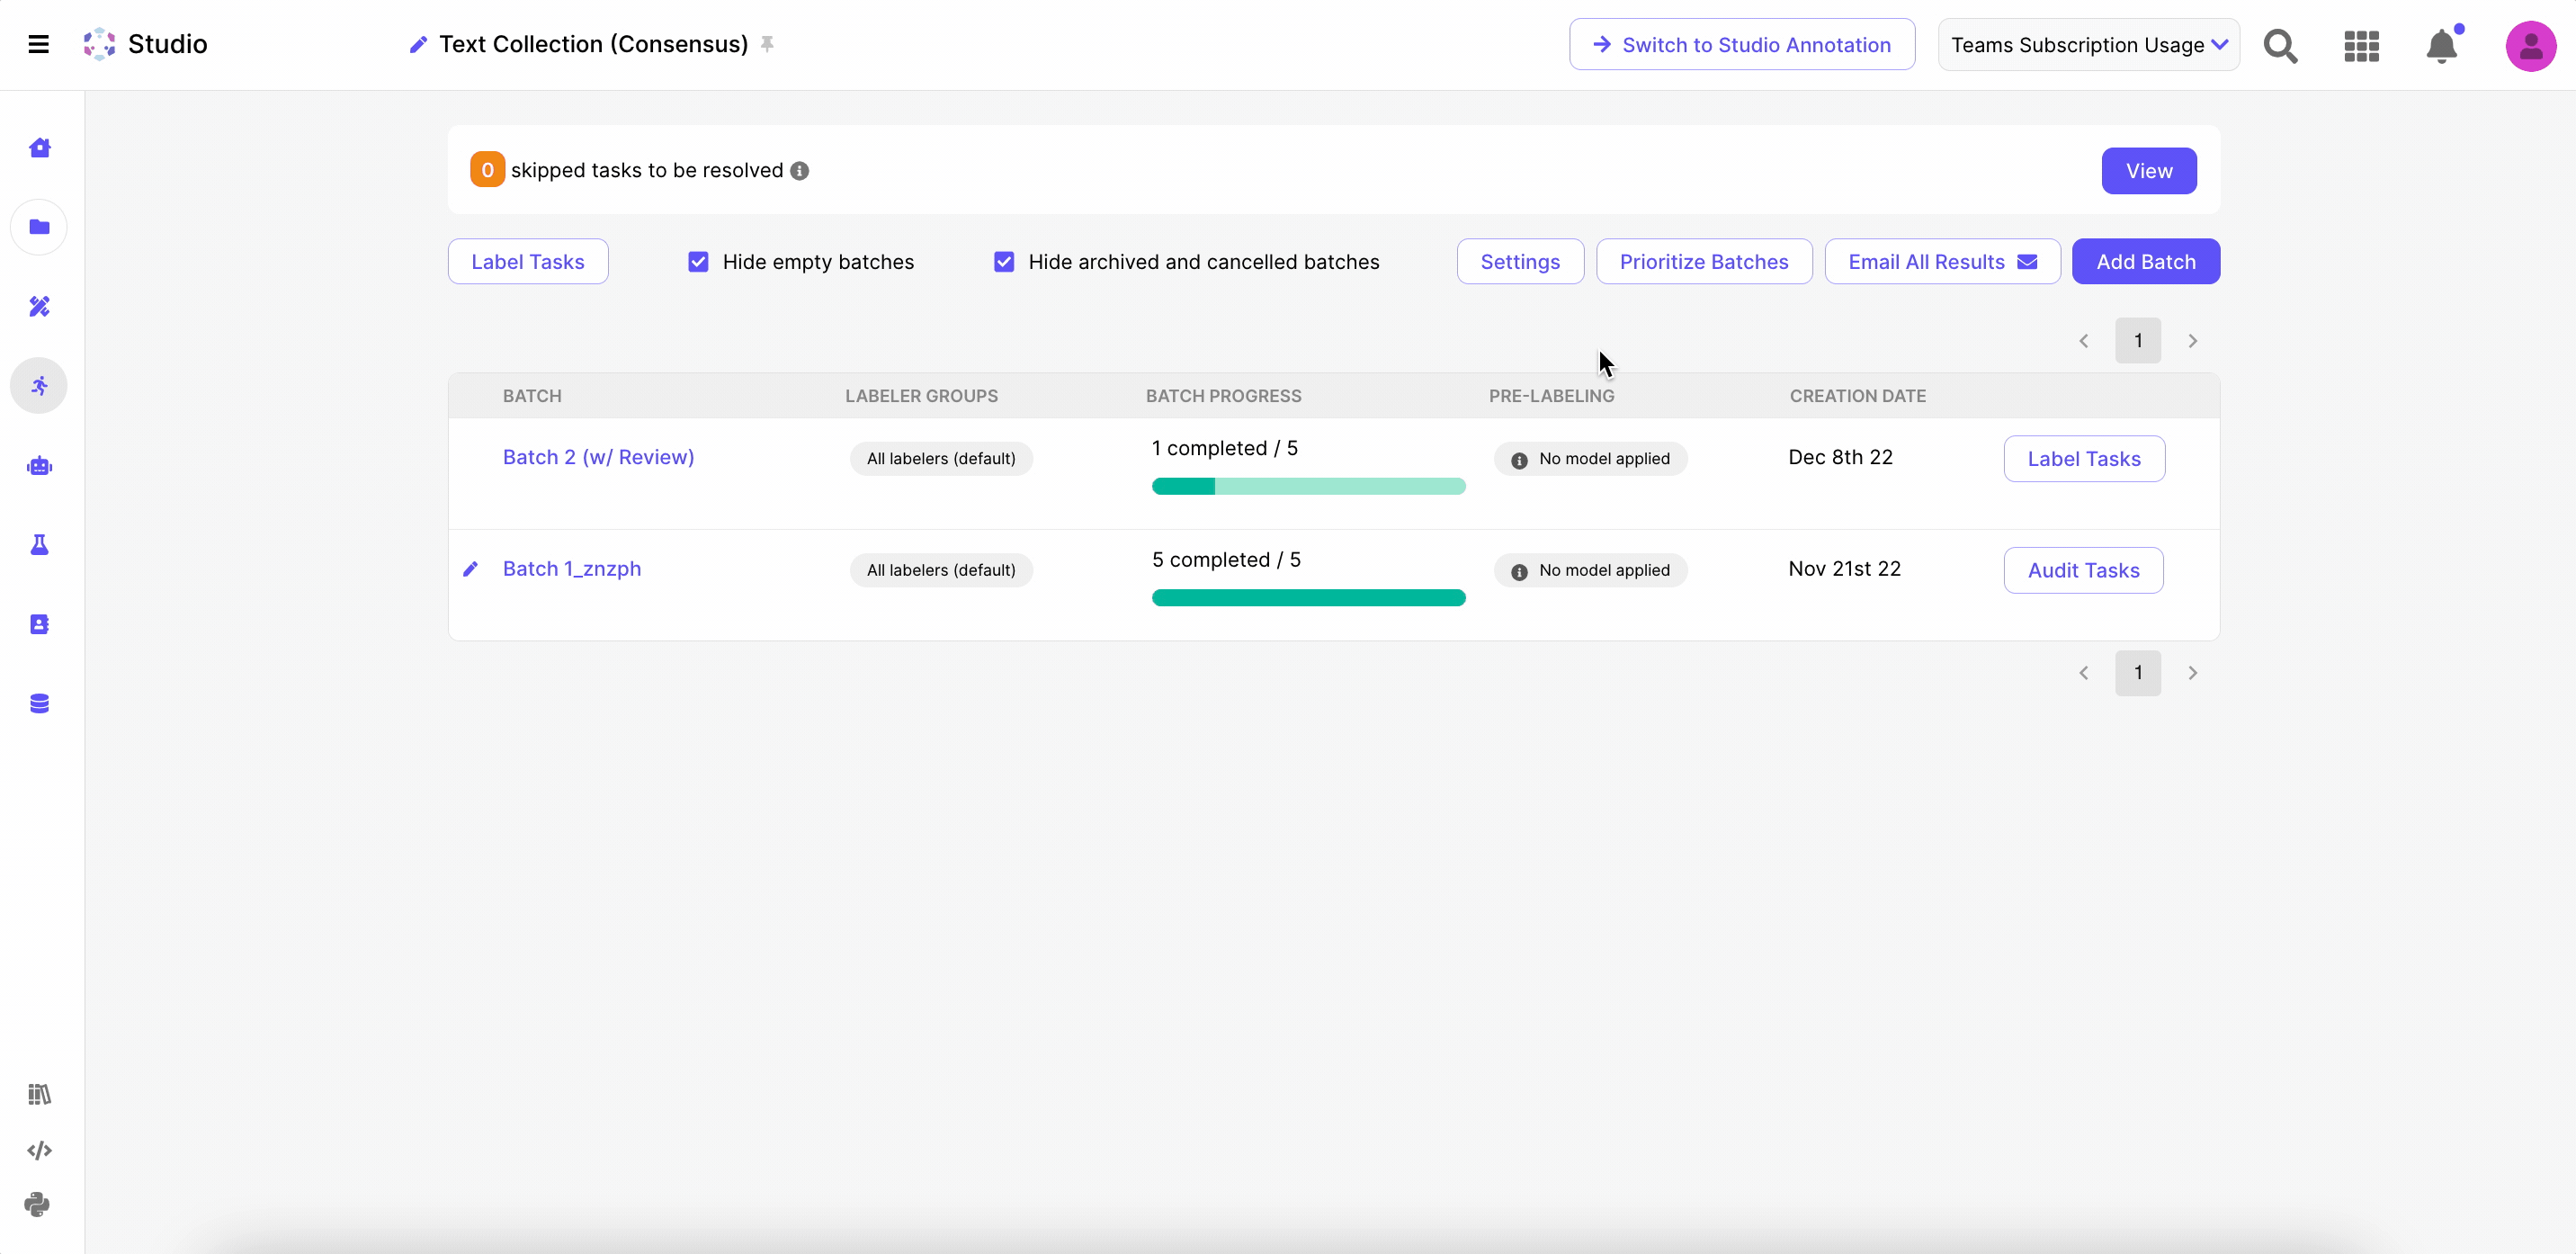Edit Batch 1_znzph name pencil icon
Viewport: 2576px width, 1254px height.
pos(471,569)
